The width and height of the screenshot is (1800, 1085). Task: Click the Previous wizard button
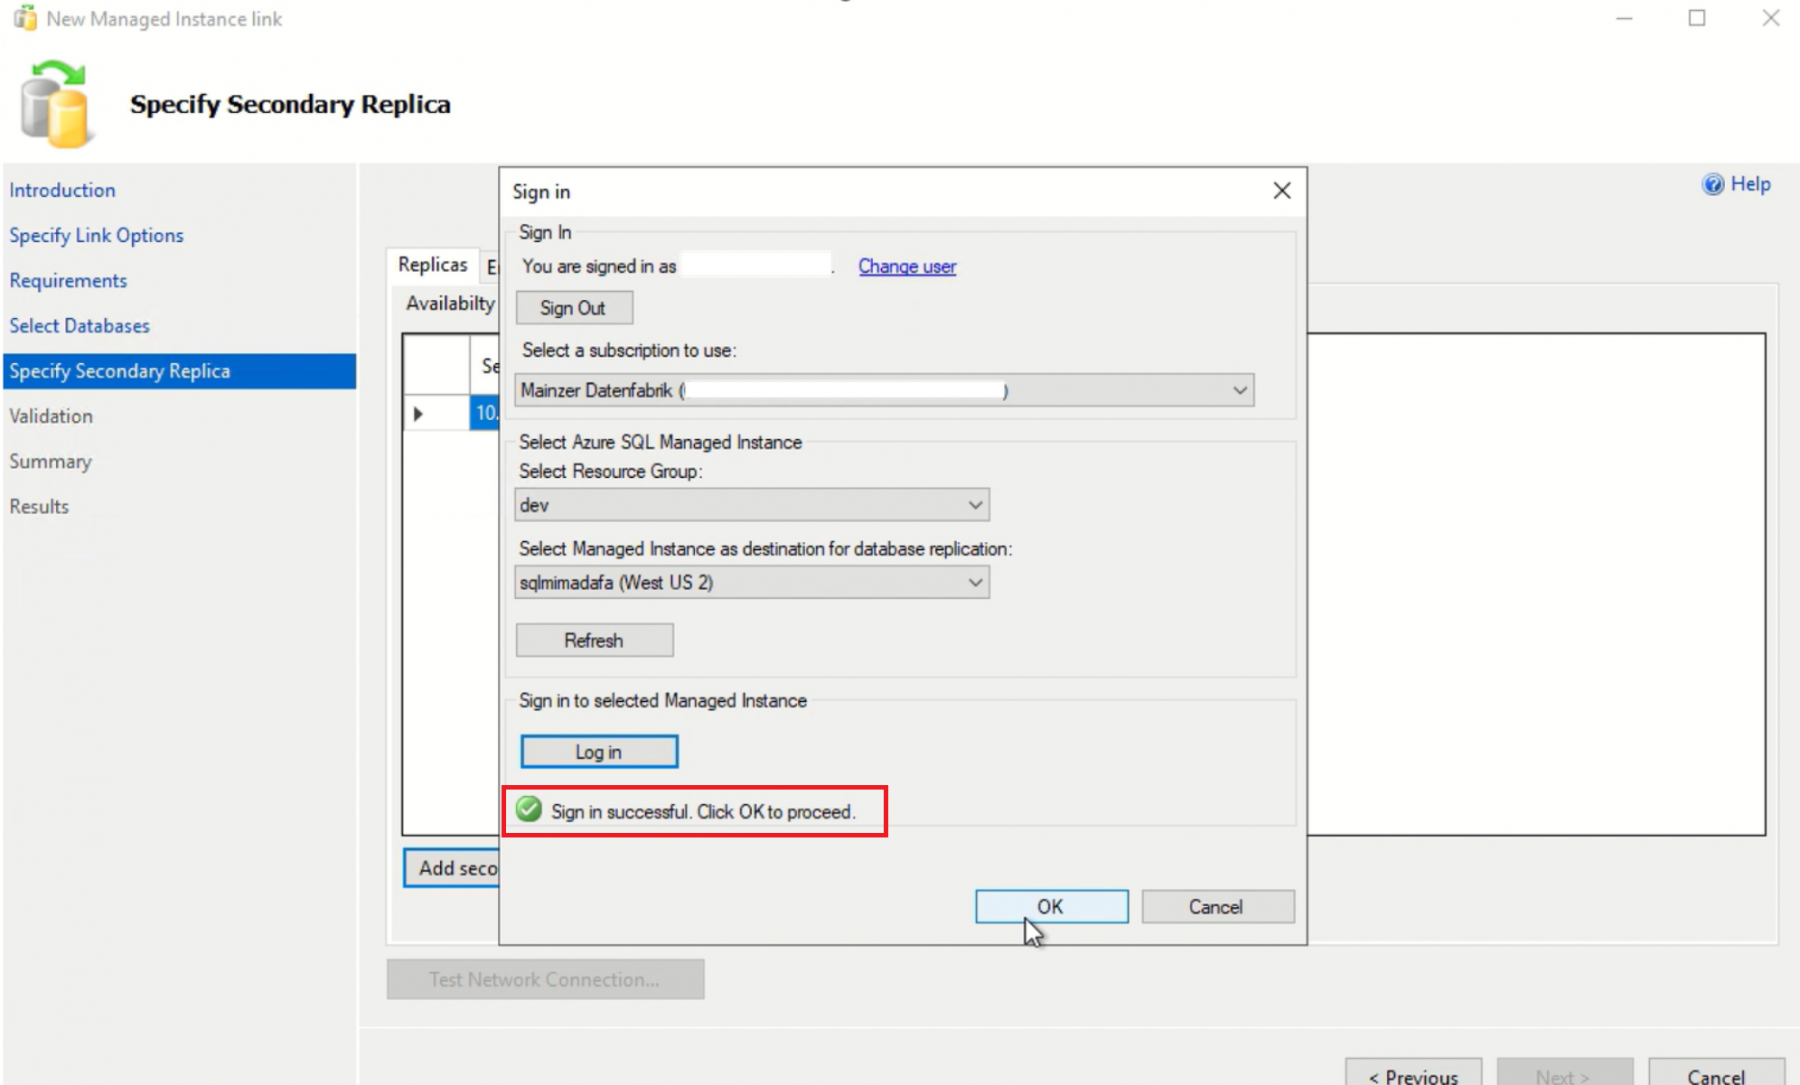tap(1413, 1072)
